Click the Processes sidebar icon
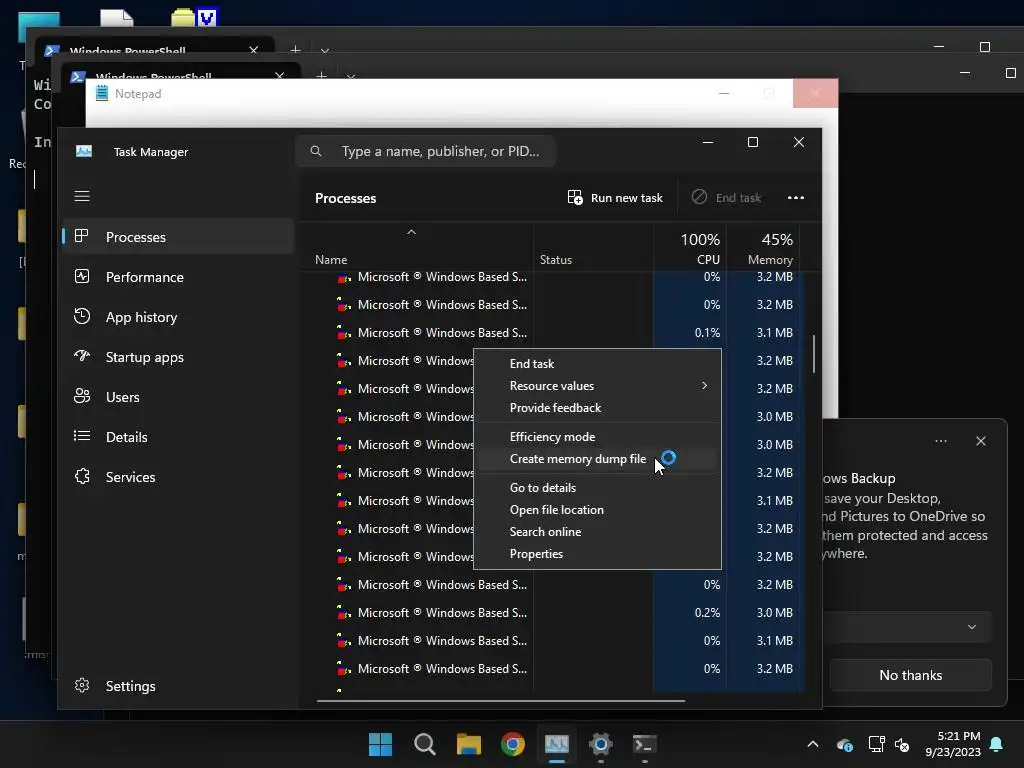The image size is (1024, 768). (82, 236)
